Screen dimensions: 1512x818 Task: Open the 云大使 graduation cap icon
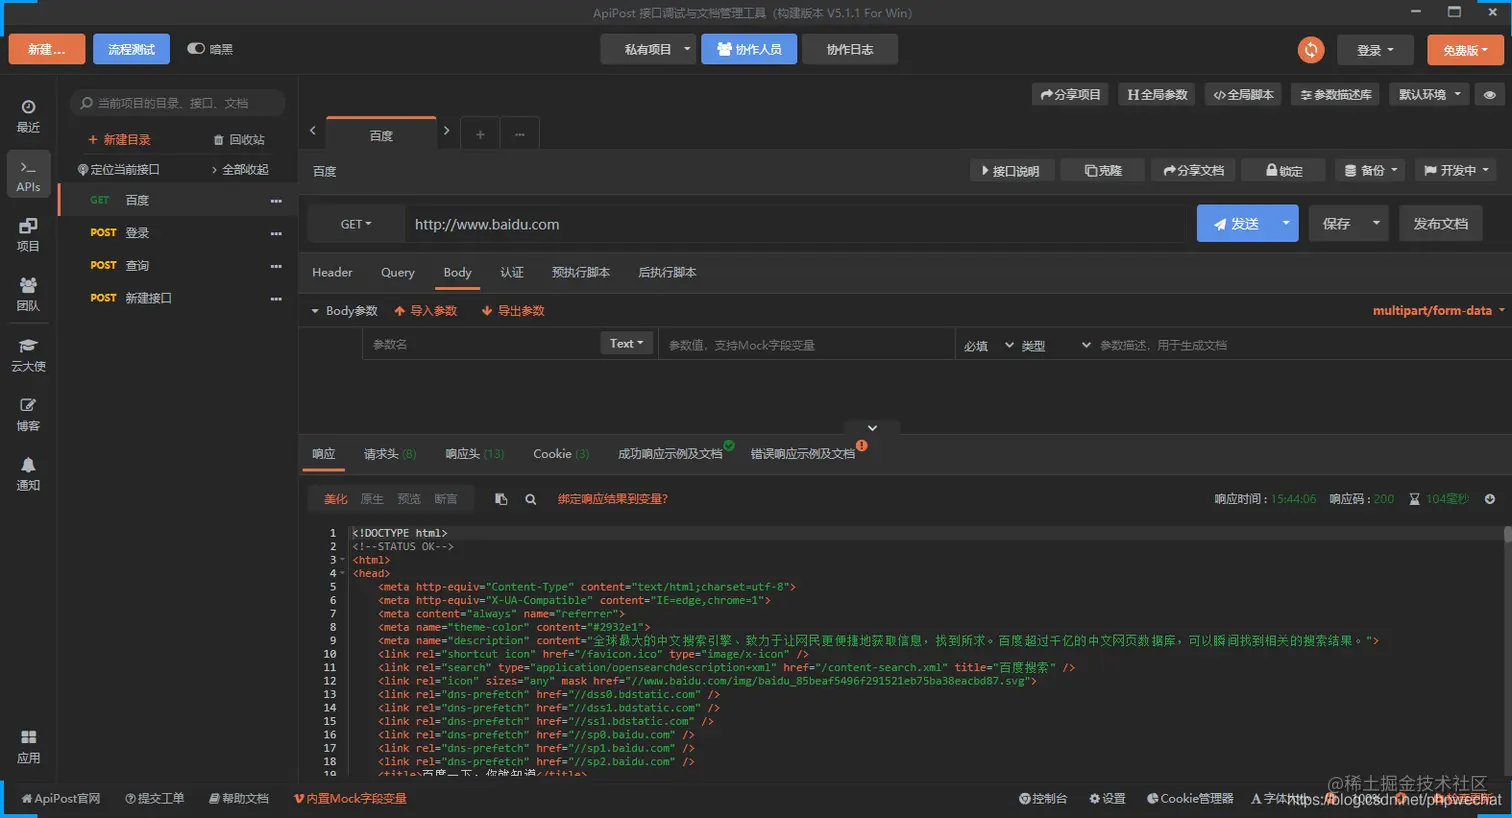[x=28, y=355]
